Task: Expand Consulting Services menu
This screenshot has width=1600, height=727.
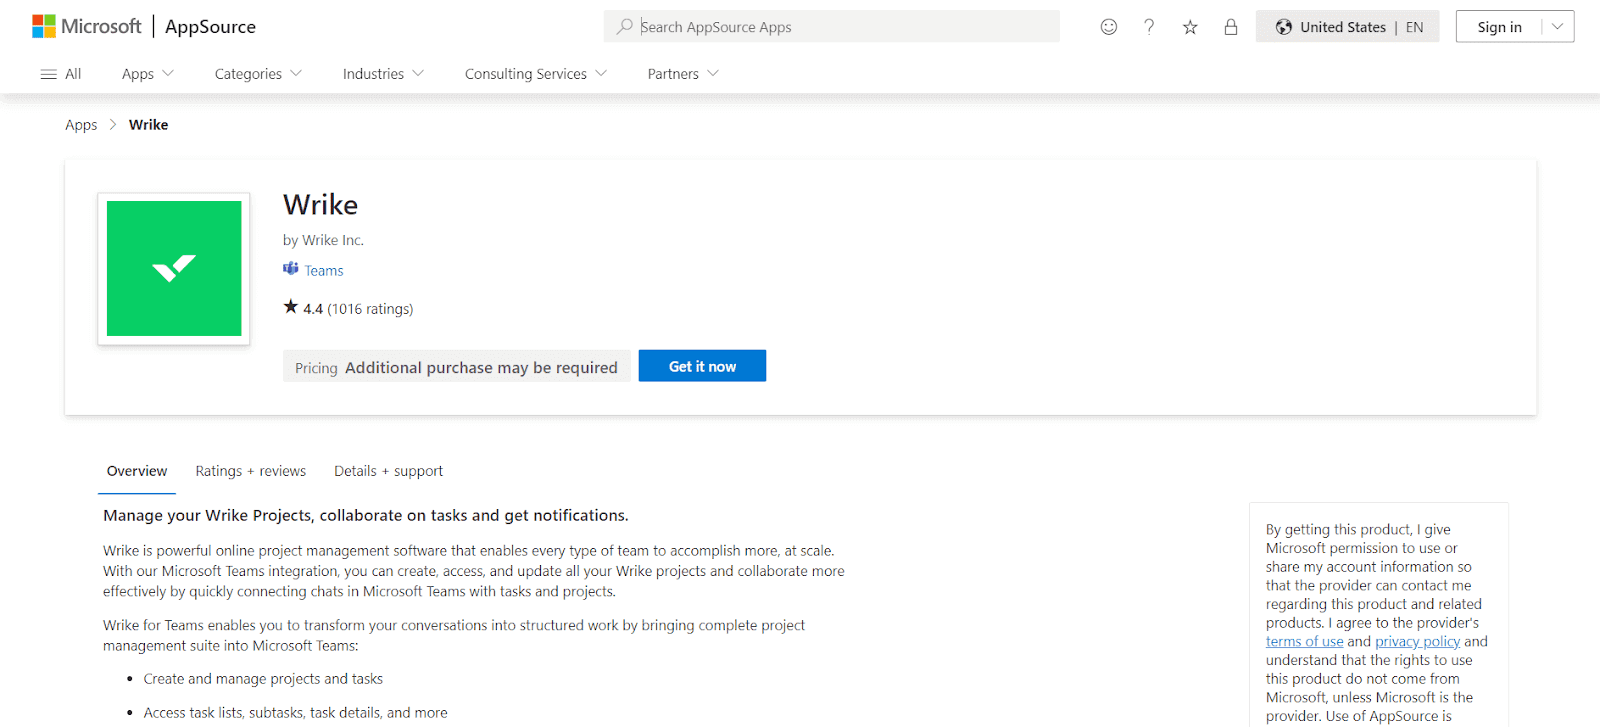Action: coord(535,74)
